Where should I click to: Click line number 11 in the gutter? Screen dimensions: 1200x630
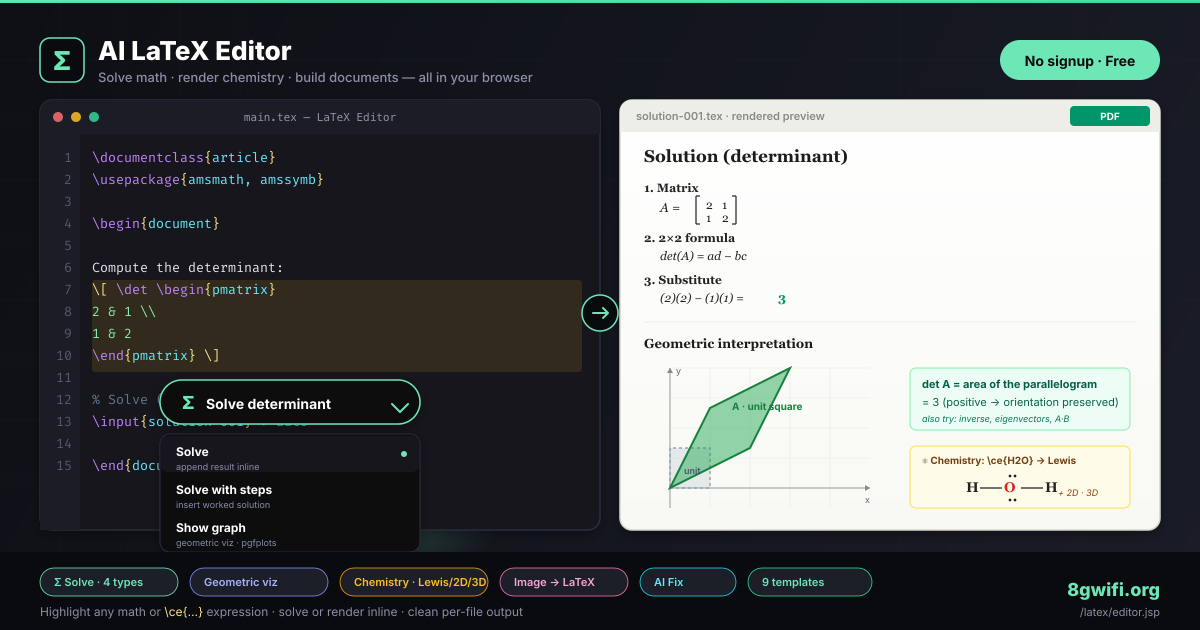[x=64, y=378]
